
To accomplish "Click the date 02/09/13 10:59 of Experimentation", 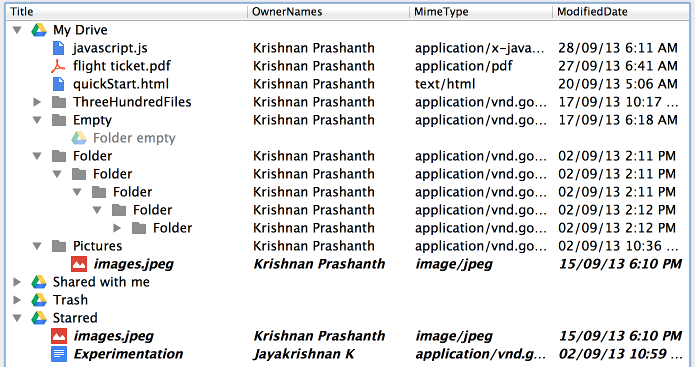I will click(x=621, y=354).
